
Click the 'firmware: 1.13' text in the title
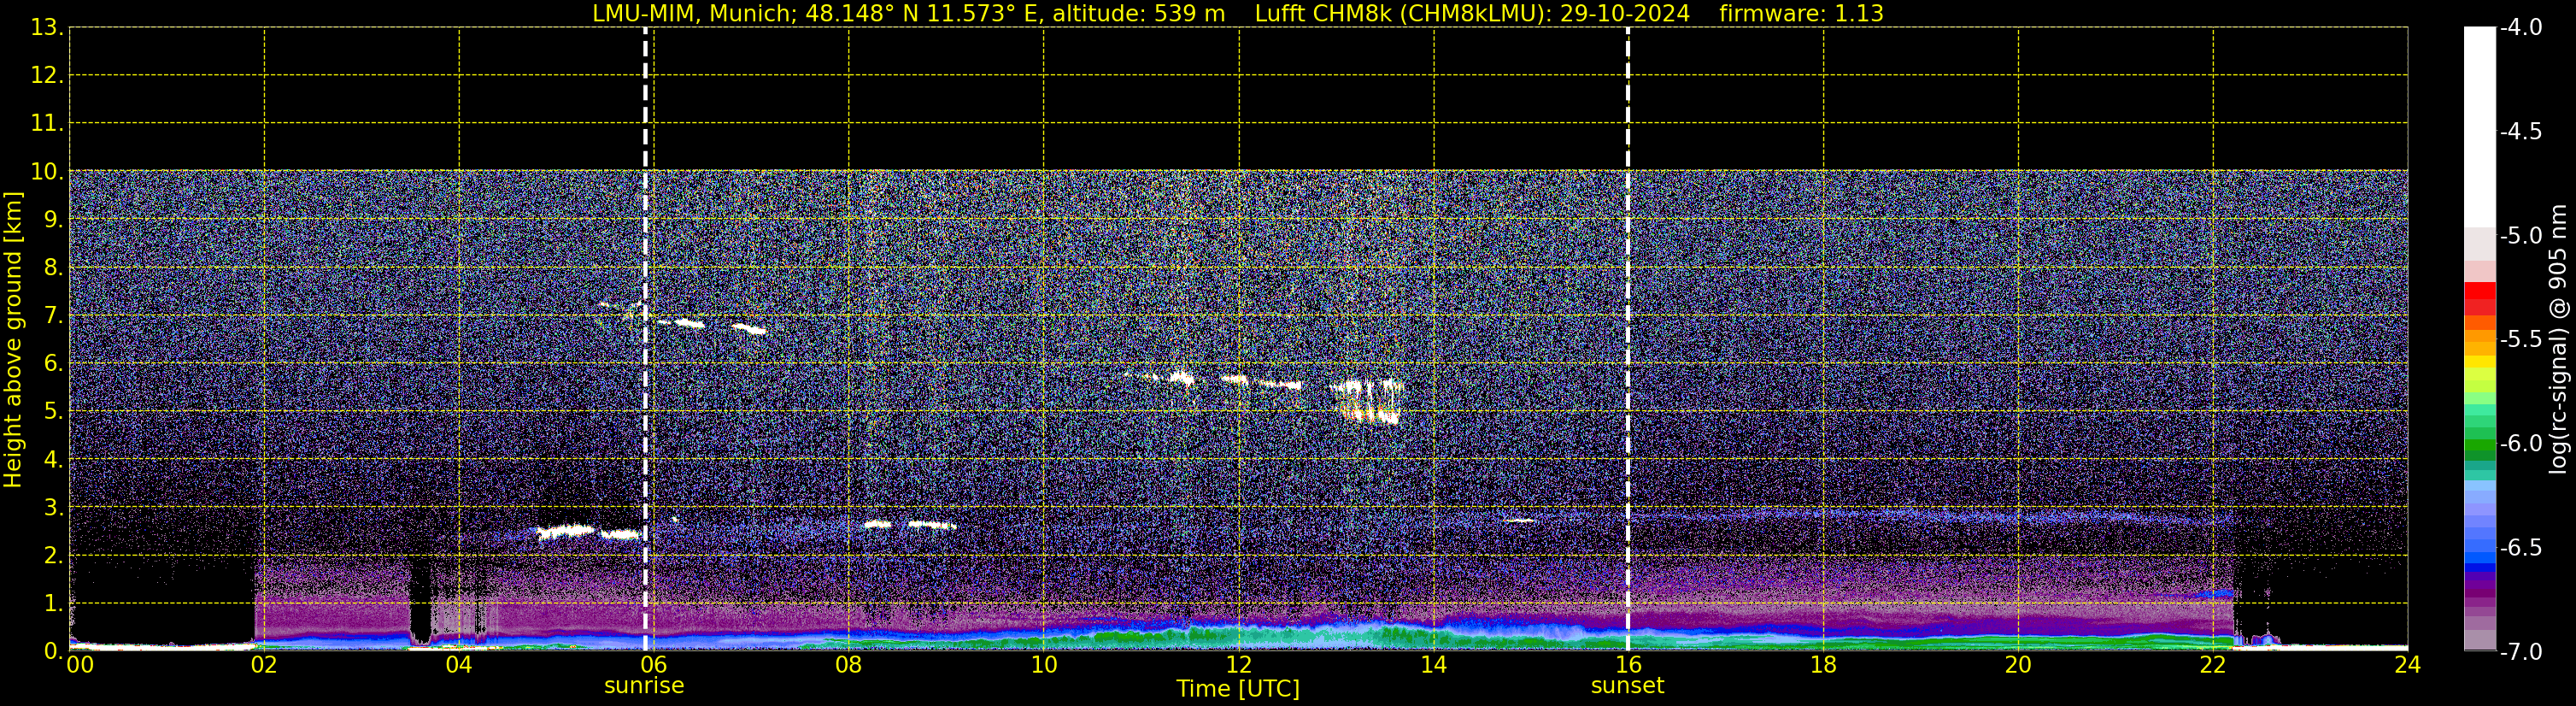[x=1801, y=14]
